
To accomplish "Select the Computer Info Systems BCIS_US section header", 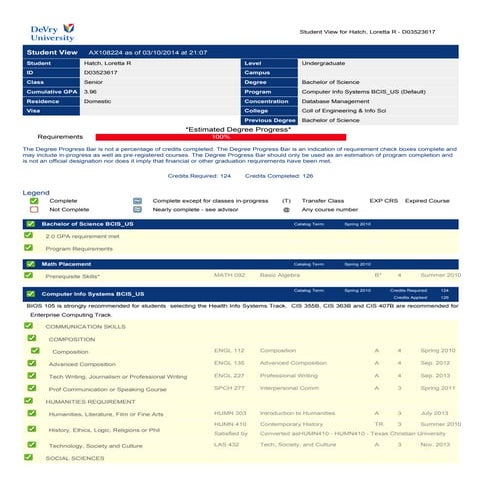I will [x=240, y=294].
